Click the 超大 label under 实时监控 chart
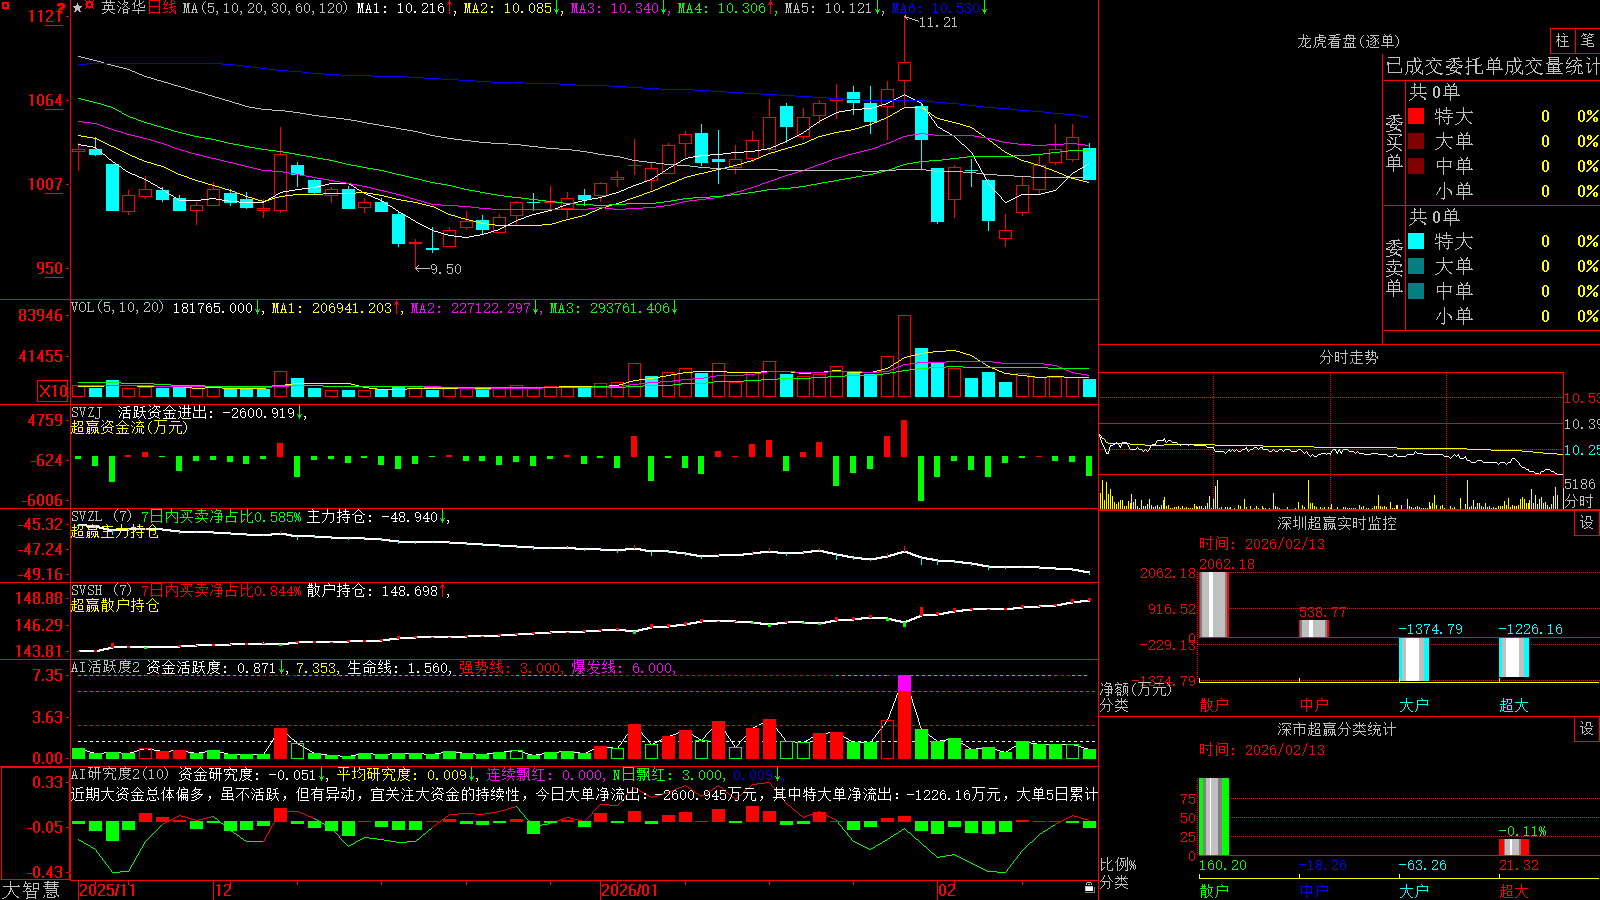This screenshot has height=900, width=1600. point(1514,705)
